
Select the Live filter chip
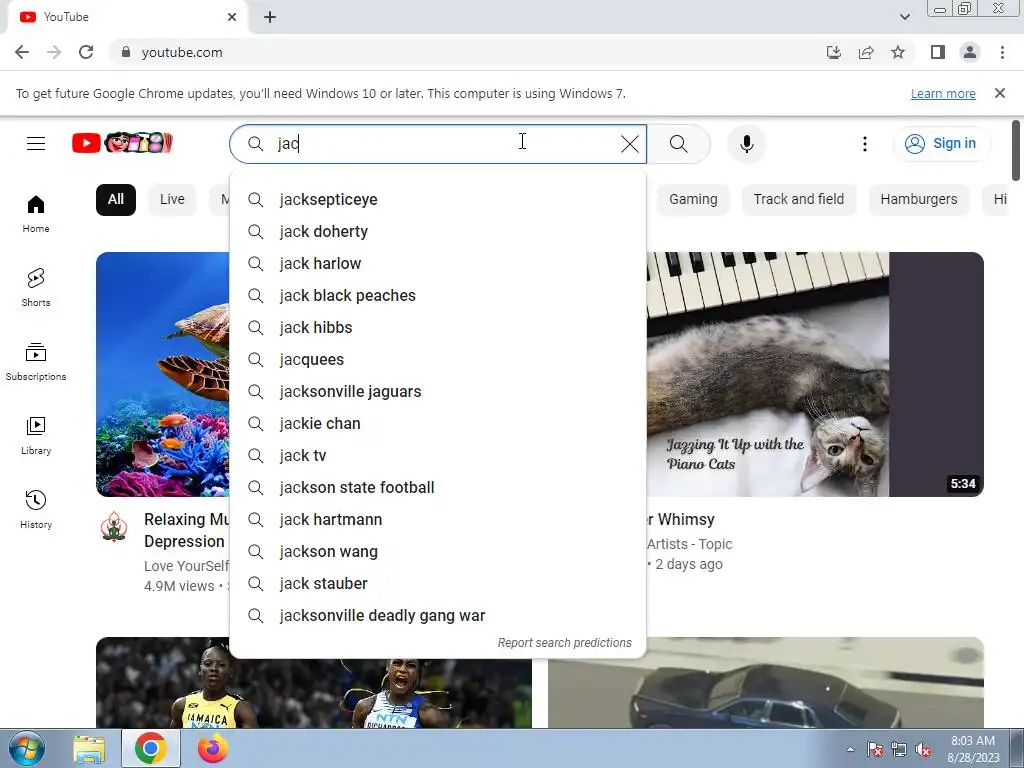coord(172,199)
